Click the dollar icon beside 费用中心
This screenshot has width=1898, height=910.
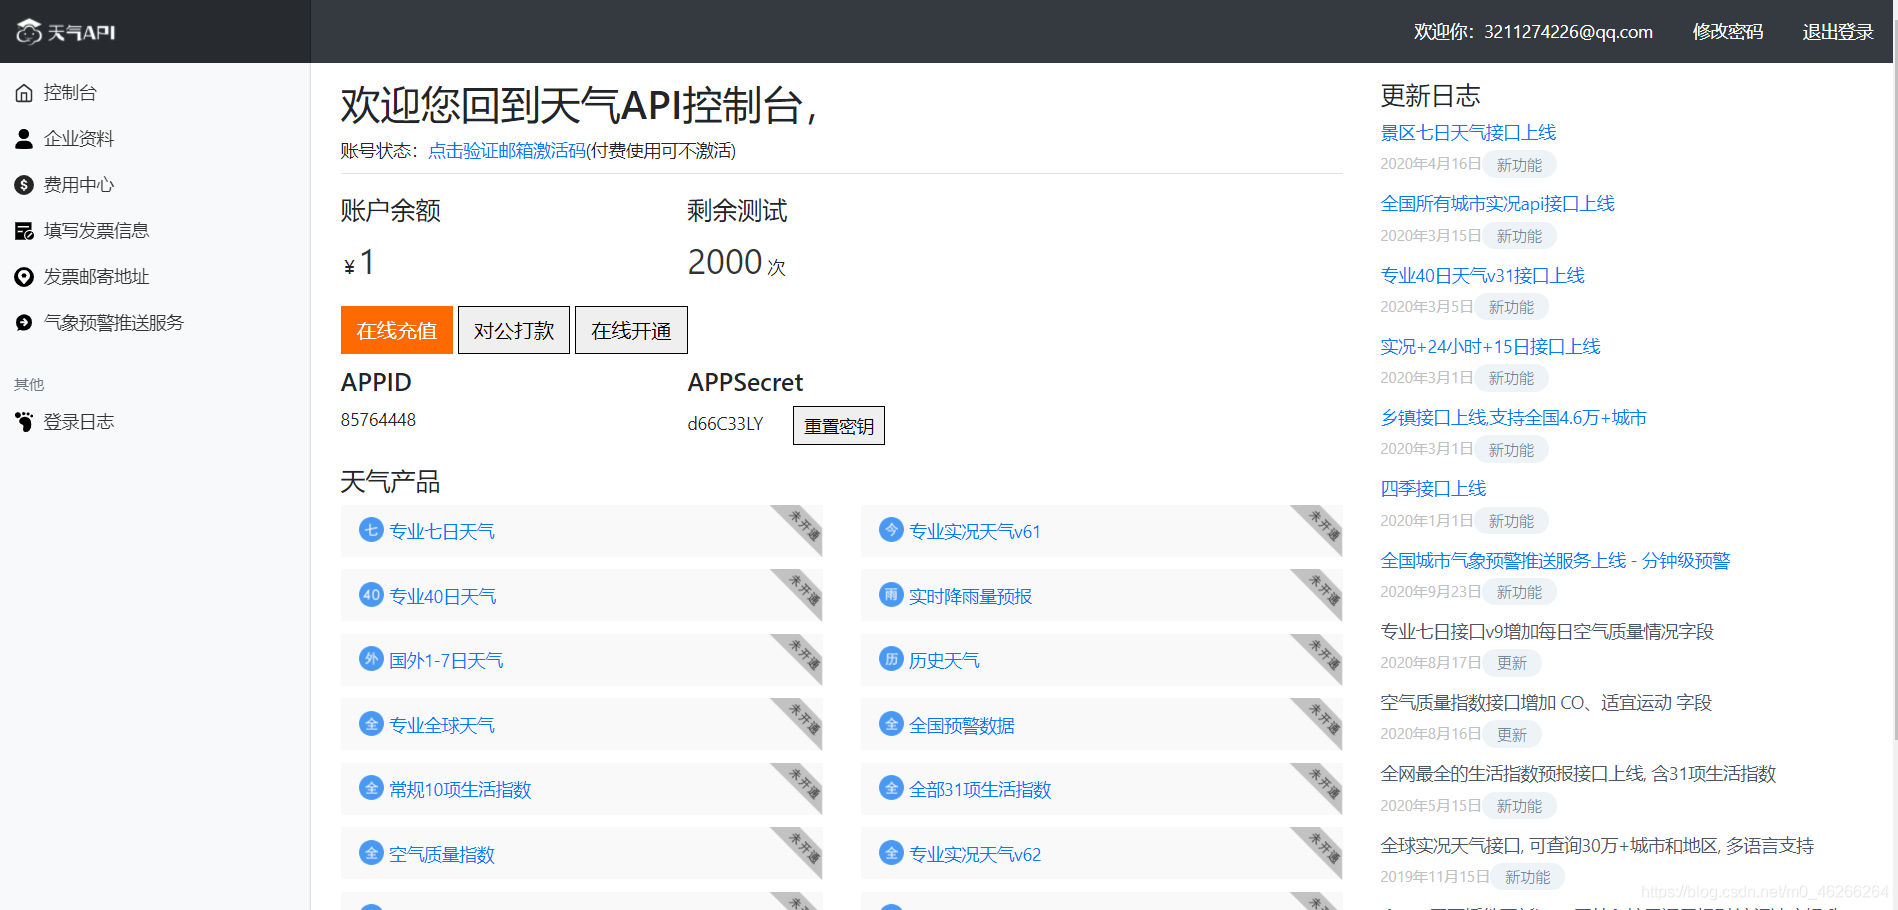(x=24, y=185)
